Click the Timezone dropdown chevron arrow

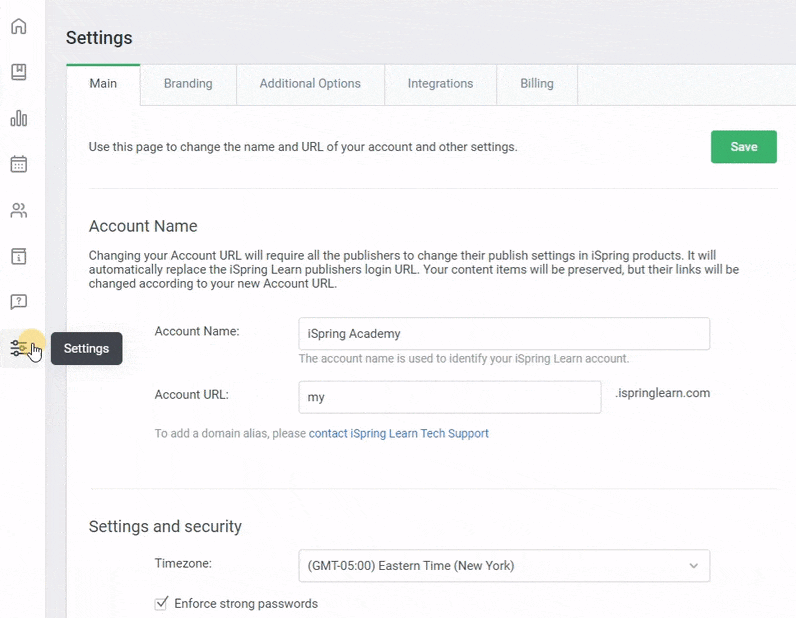pos(693,566)
